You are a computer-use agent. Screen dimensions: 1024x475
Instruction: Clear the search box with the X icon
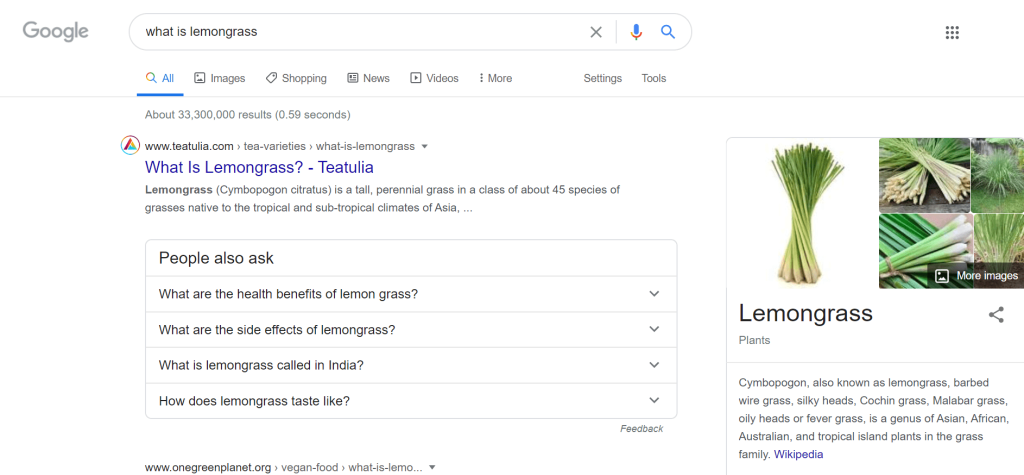point(596,32)
